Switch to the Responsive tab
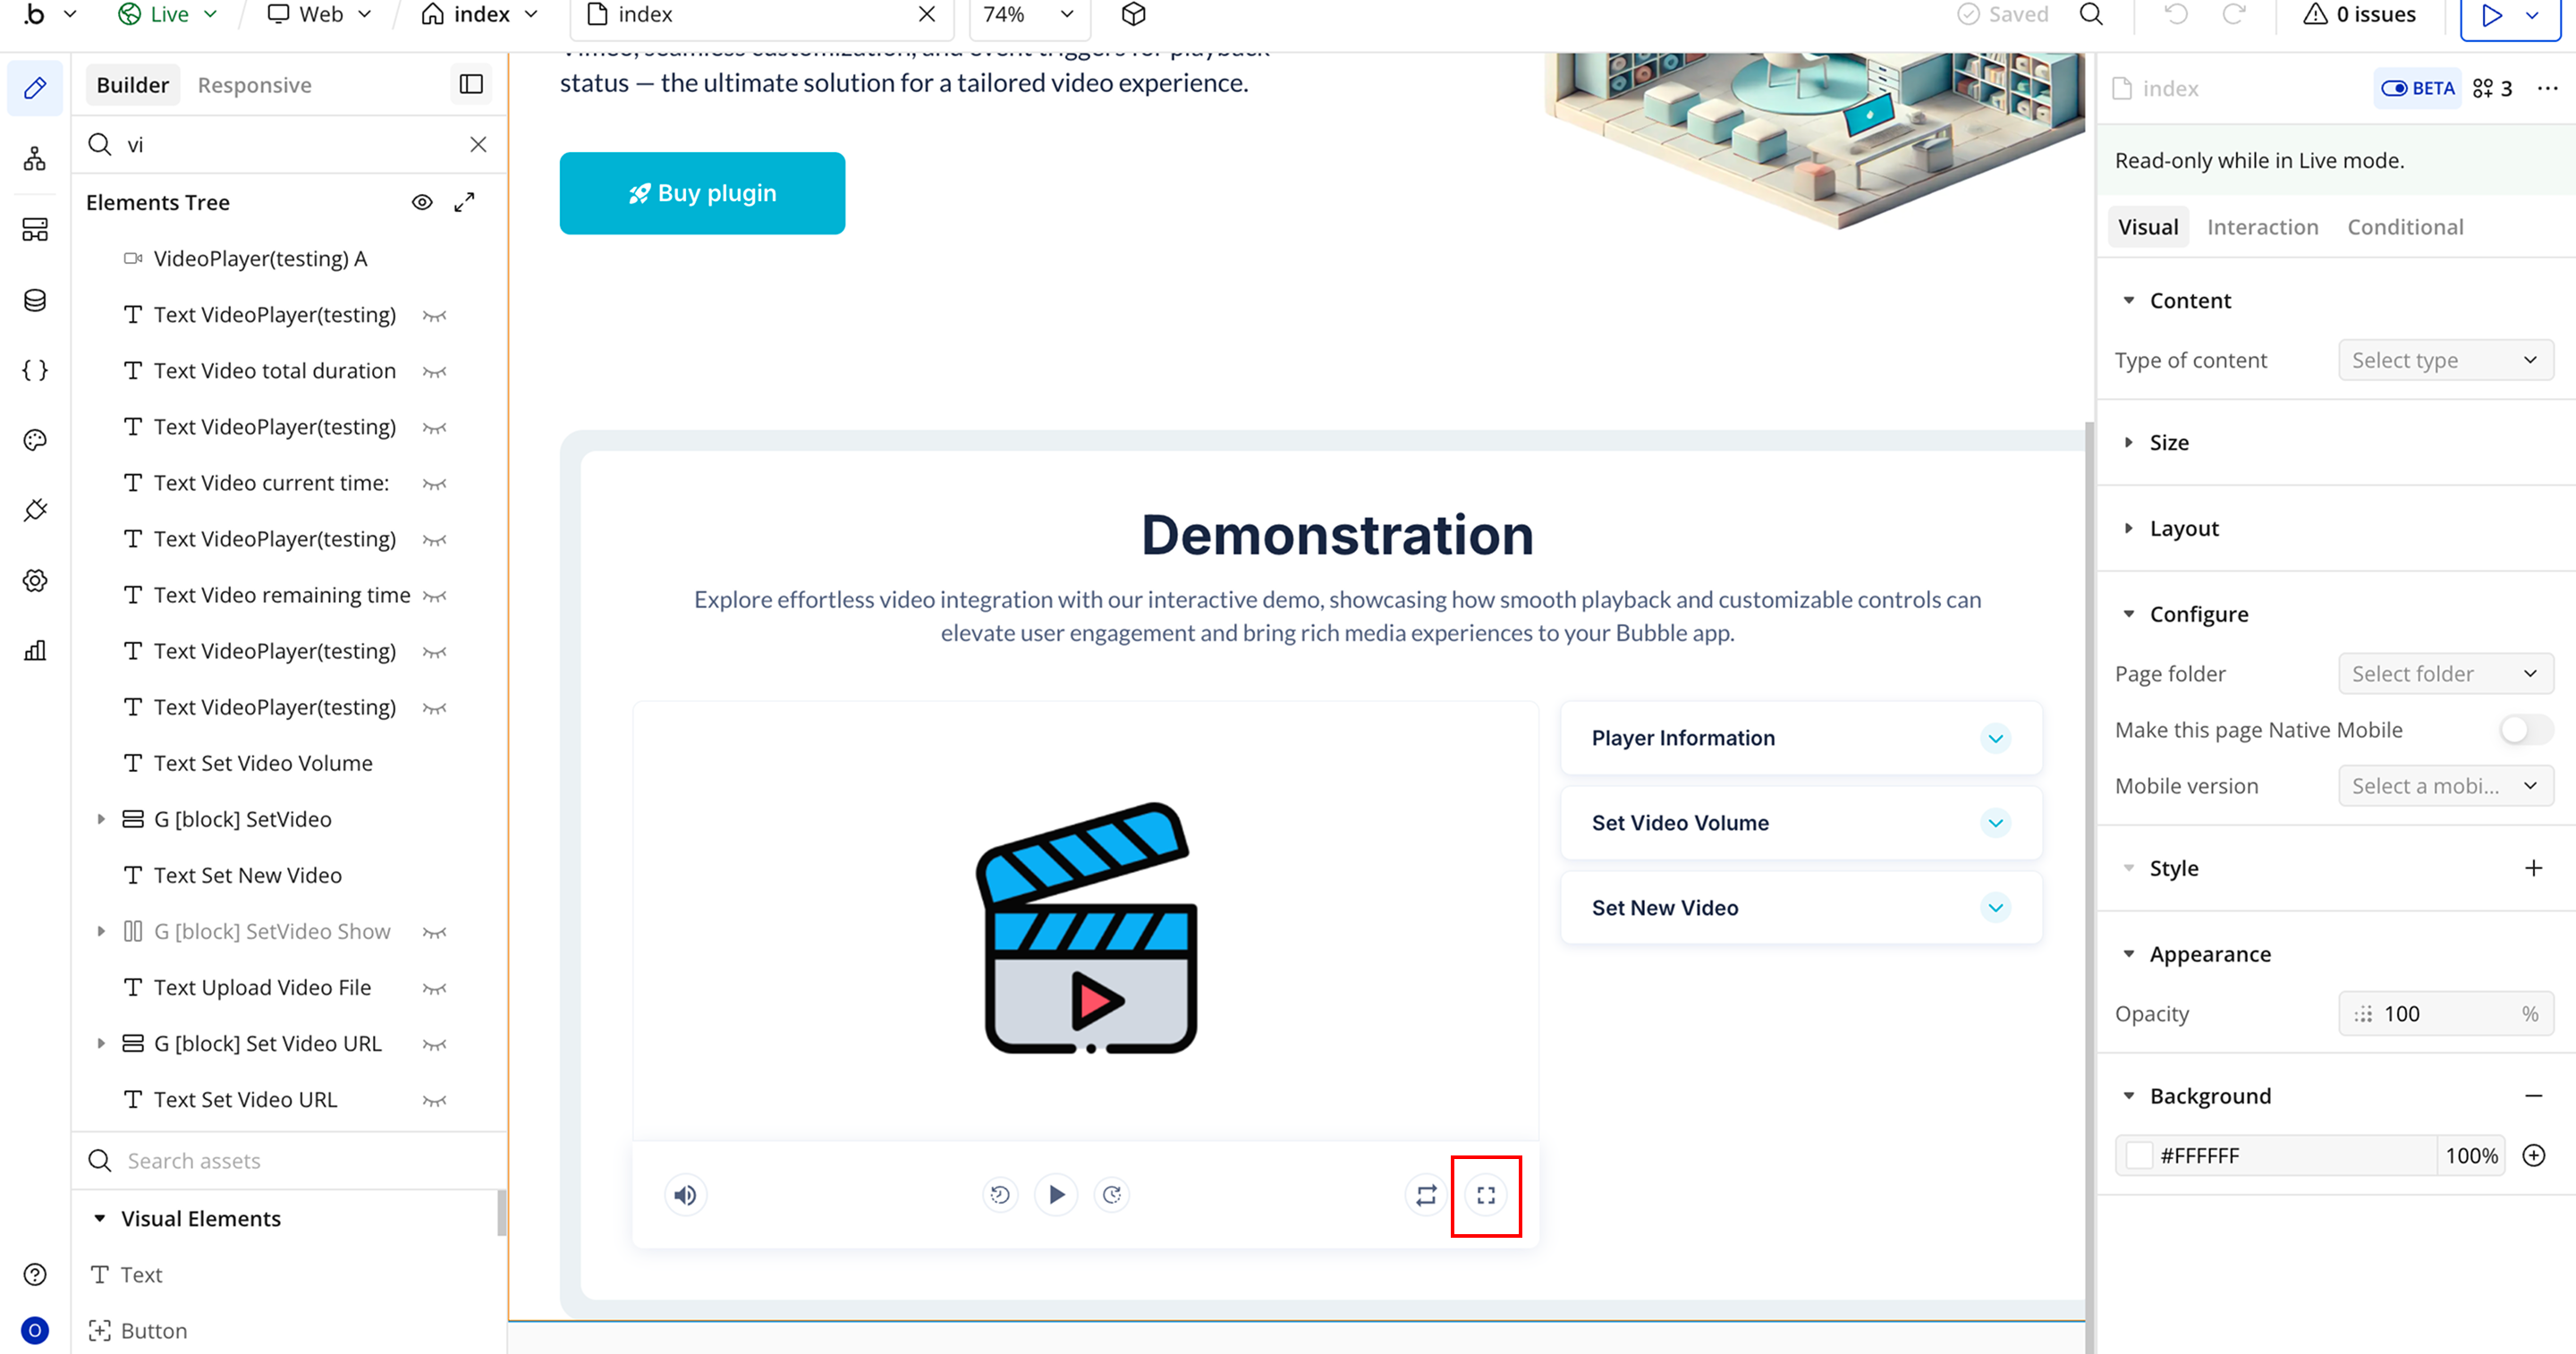Viewport: 2576px width, 1354px height. point(254,85)
